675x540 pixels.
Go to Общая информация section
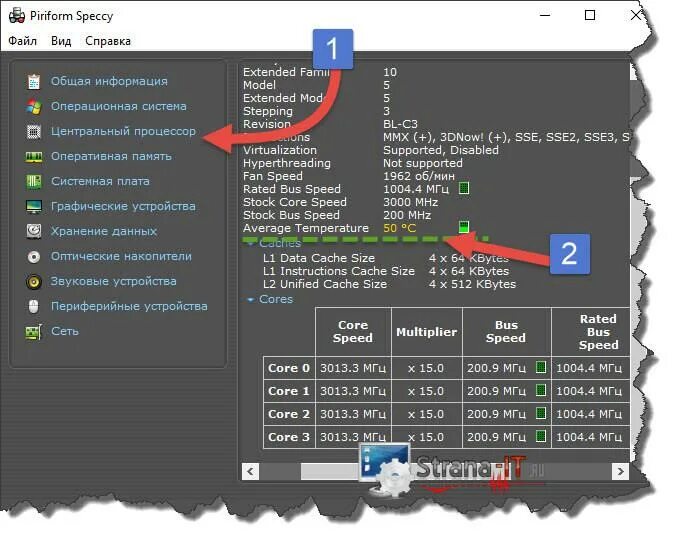[109, 81]
